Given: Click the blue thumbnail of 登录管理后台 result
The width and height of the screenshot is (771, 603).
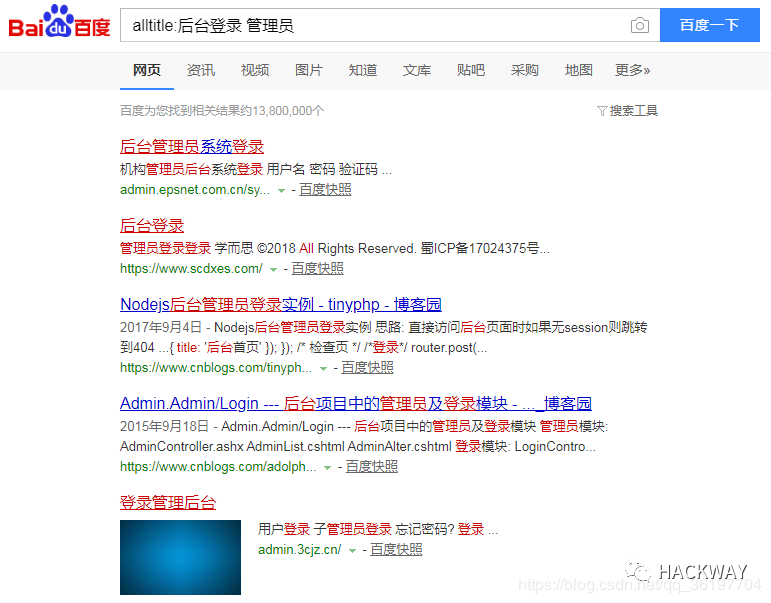Looking at the screenshot, I should tap(180, 557).
